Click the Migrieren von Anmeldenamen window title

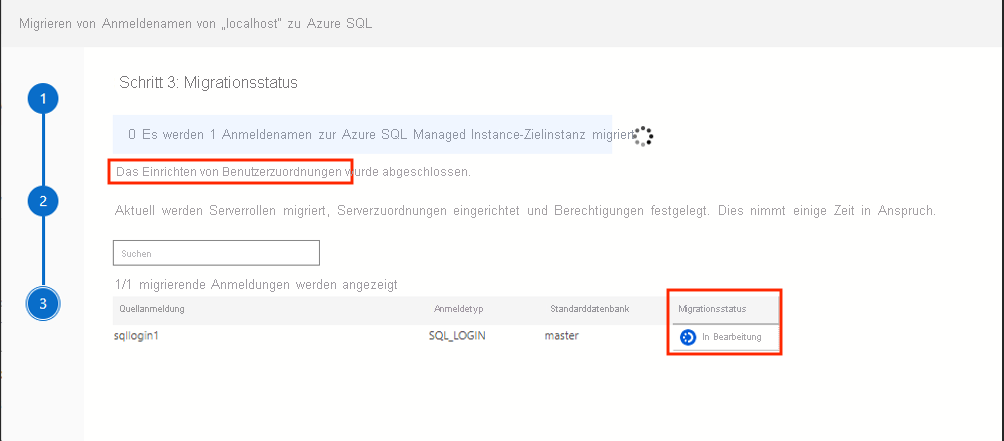tap(195, 24)
